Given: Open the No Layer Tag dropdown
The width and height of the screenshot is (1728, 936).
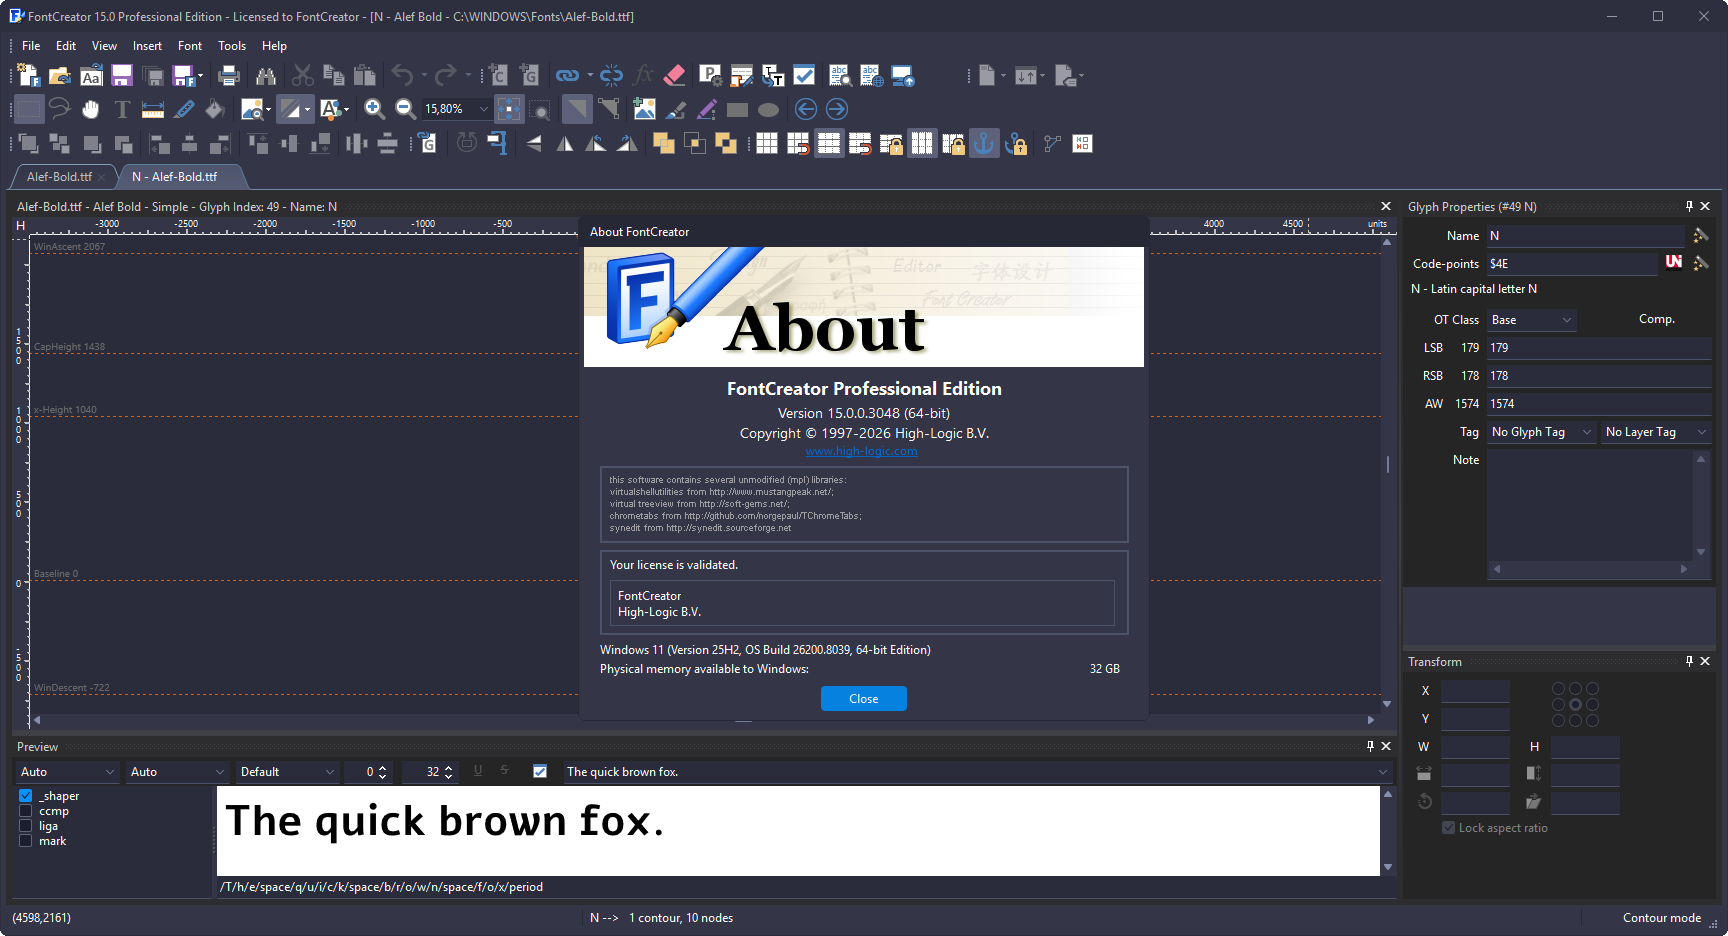Looking at the screenshot, I should tap(1656, 432).
